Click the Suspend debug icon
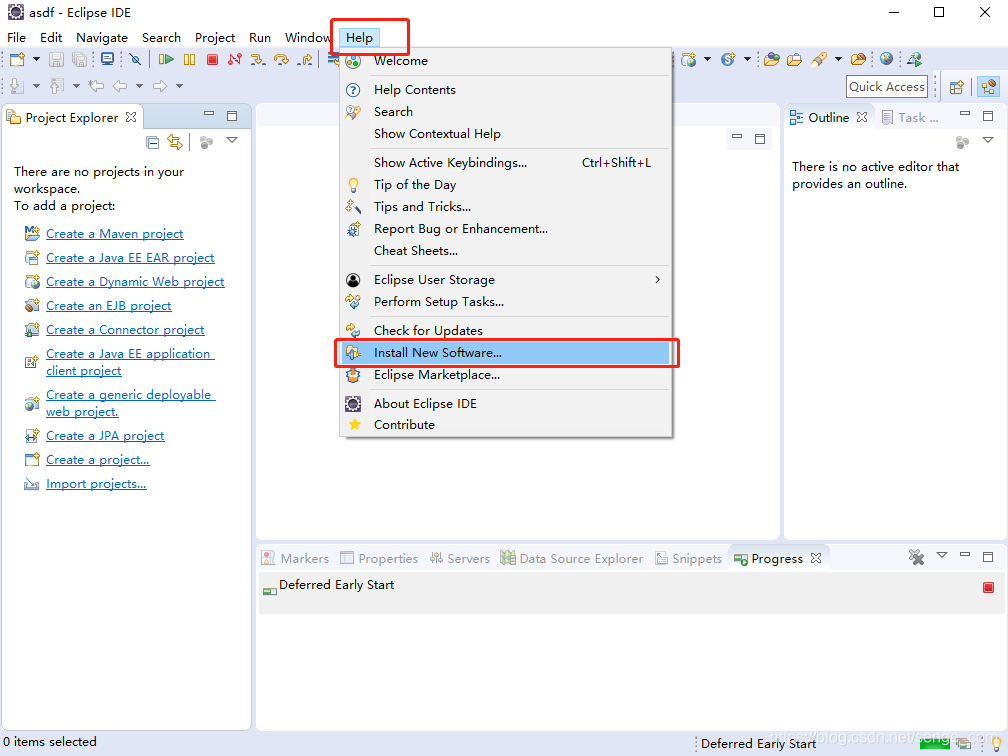This screenshot has width=1008, height=756. [x=189, y=59]
